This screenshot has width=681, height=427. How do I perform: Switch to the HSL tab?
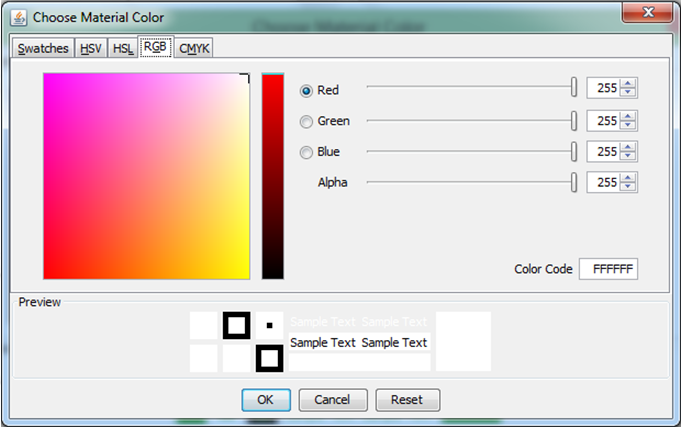pyautogui.click(x=123, y=48)
